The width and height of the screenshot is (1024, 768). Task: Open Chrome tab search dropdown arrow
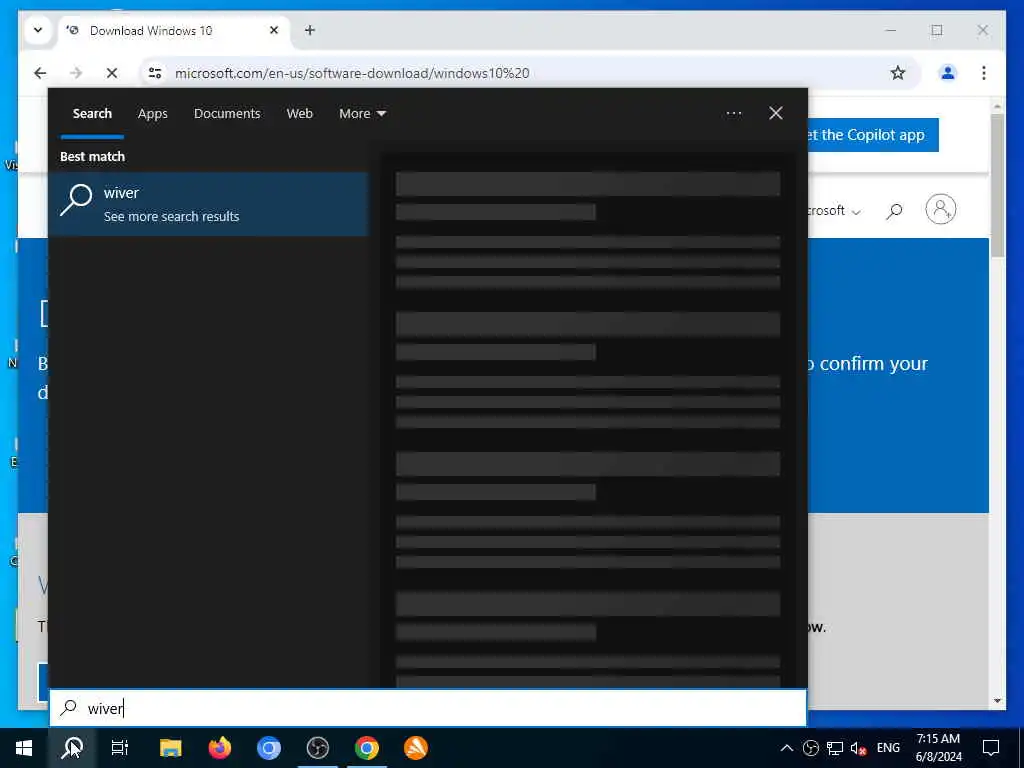[38, 30]
